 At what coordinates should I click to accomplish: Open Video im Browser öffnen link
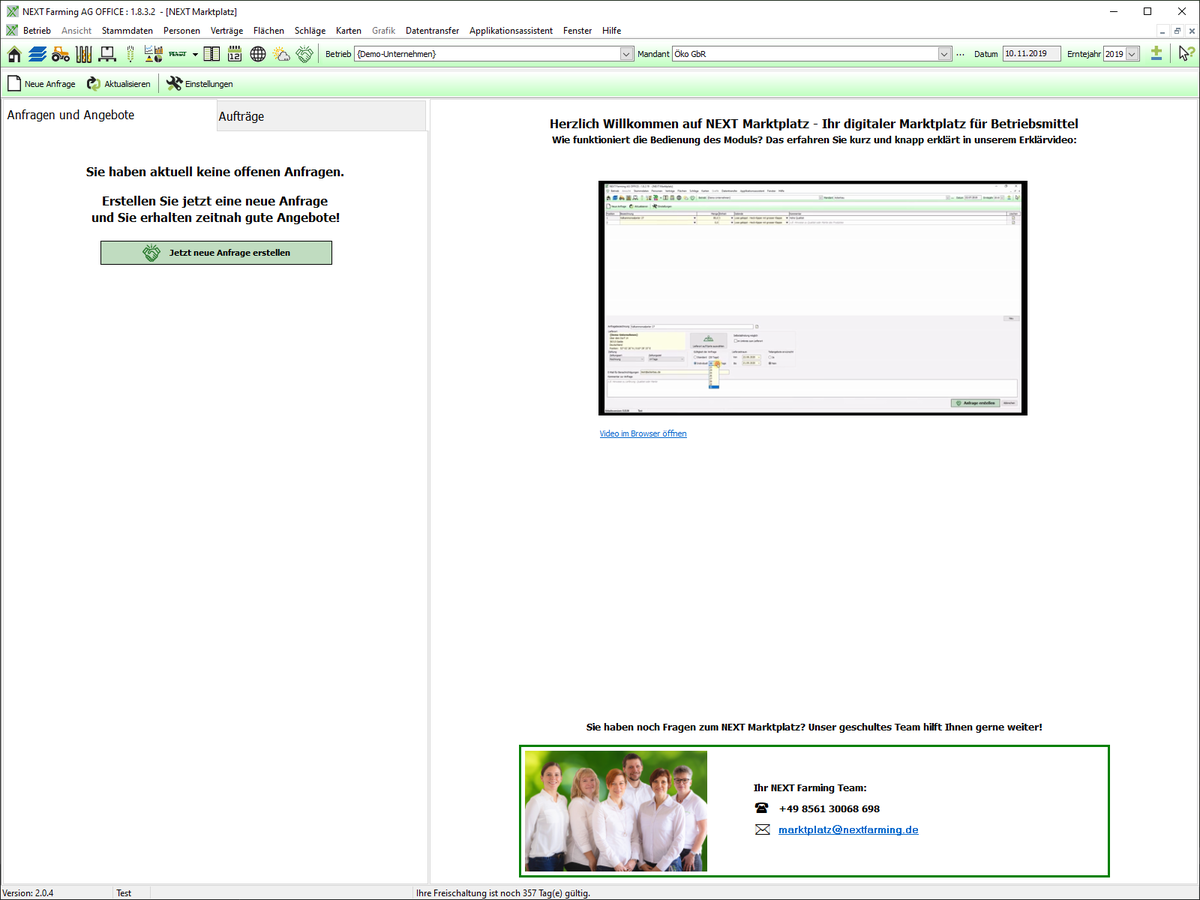tap(643, 434)
